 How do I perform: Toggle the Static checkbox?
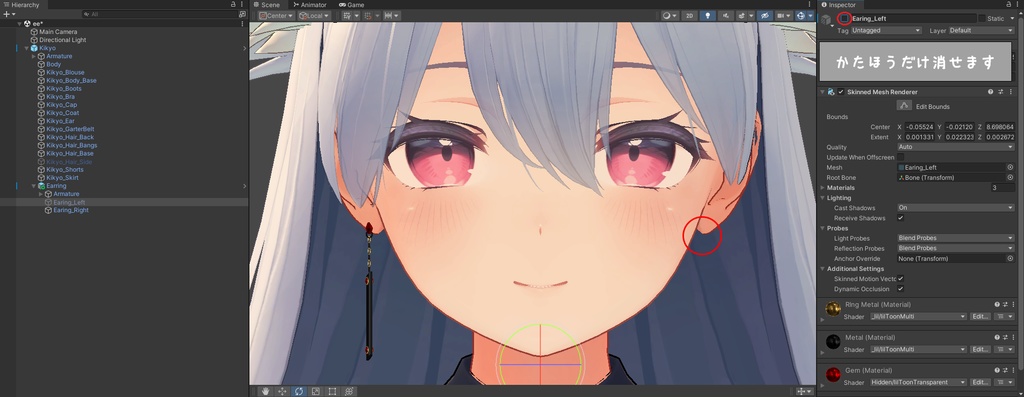pos(982,19)
